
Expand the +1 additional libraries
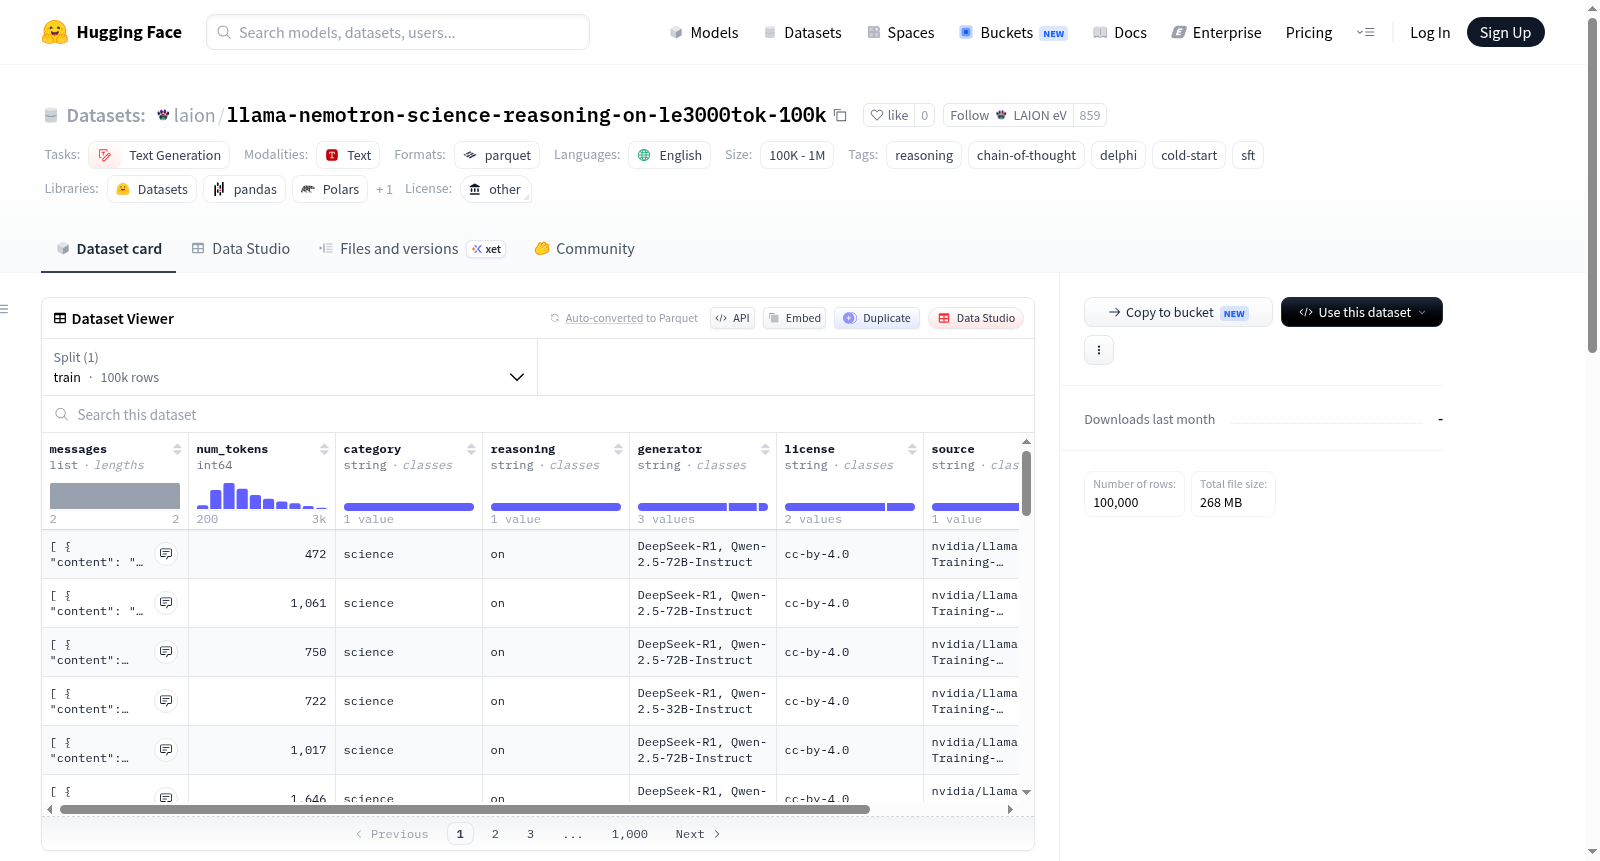pos(384,189)
